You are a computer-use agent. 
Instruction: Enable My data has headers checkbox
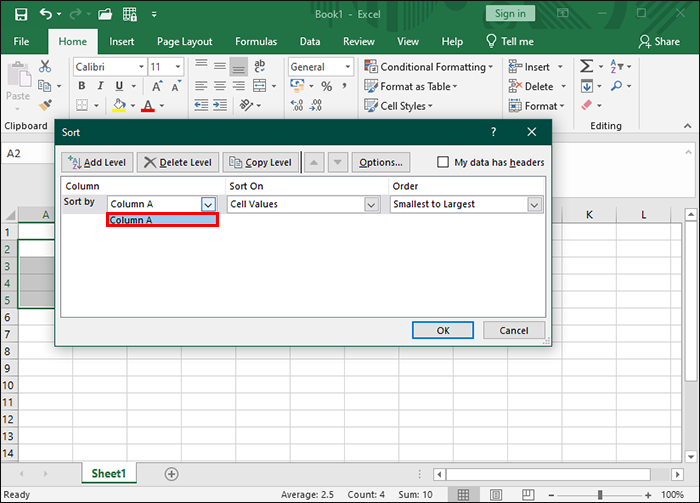[x=444, y=162]
